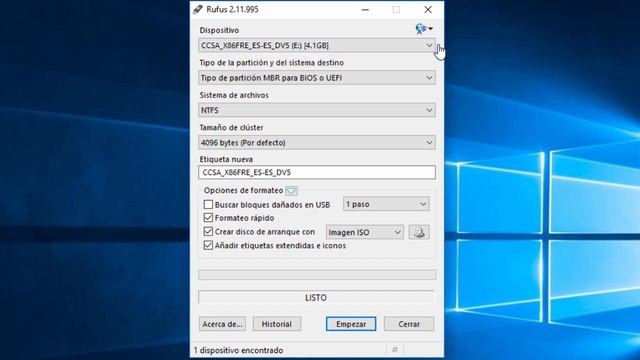The width and height of the screenshot is (640, 360).
Task: Open the 4096 bytes cluster size dropdown
Action: tap(317, 142)
